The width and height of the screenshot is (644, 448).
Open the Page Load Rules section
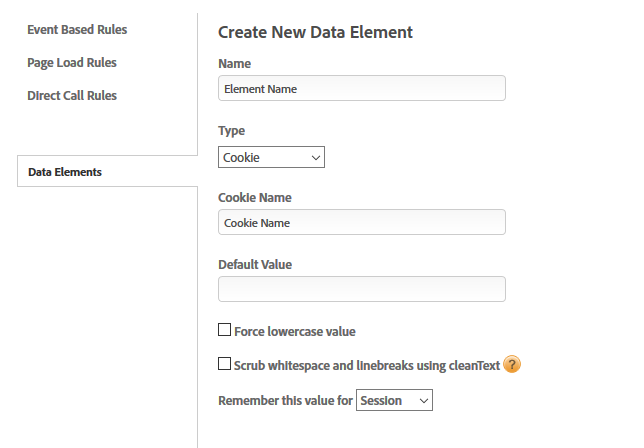tap(72, 62)
